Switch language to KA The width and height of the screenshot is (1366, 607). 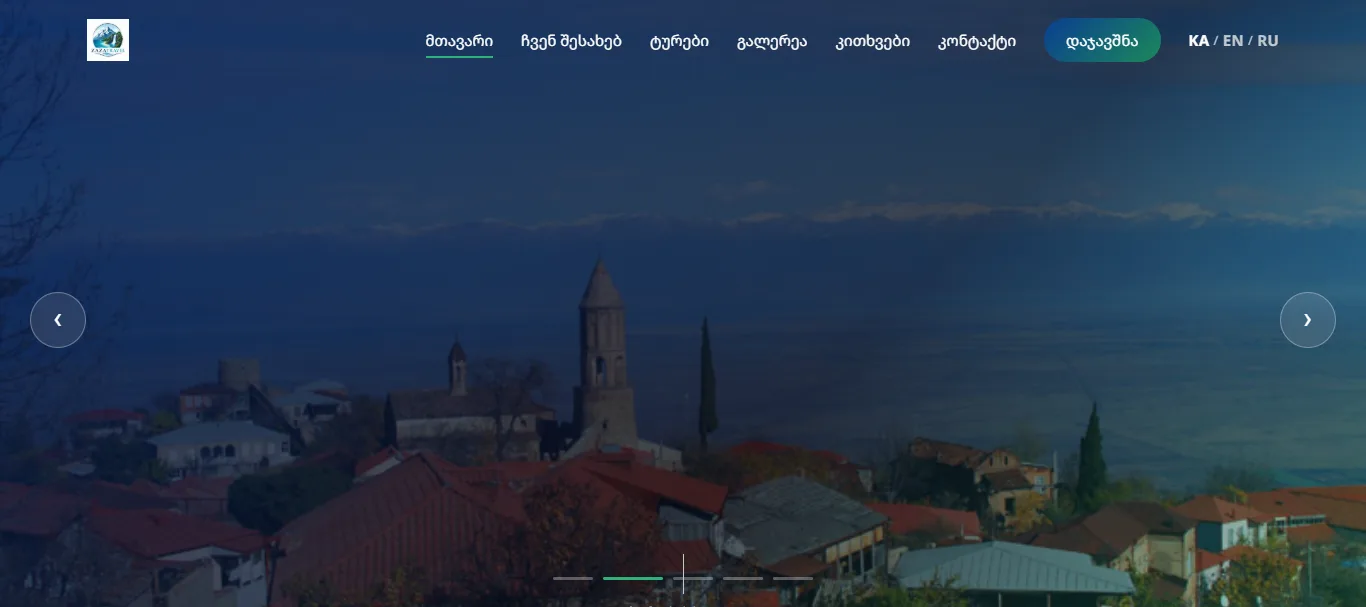point(1198,41)
